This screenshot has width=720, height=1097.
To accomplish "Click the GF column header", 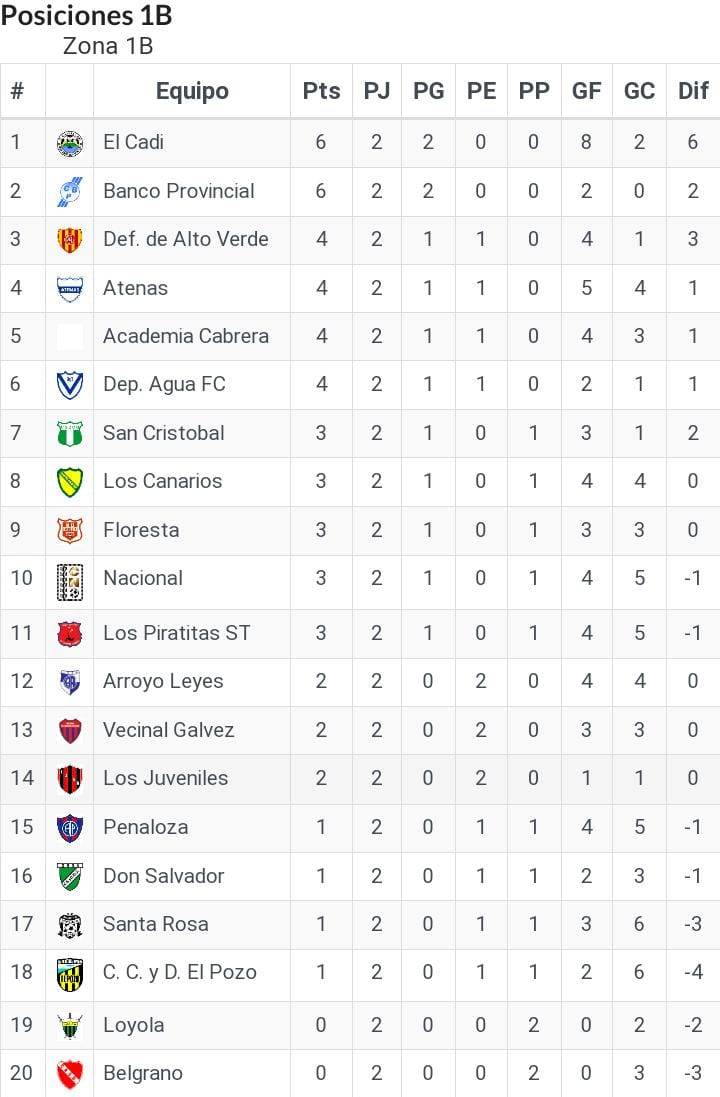I will click(x=586, y=91).
